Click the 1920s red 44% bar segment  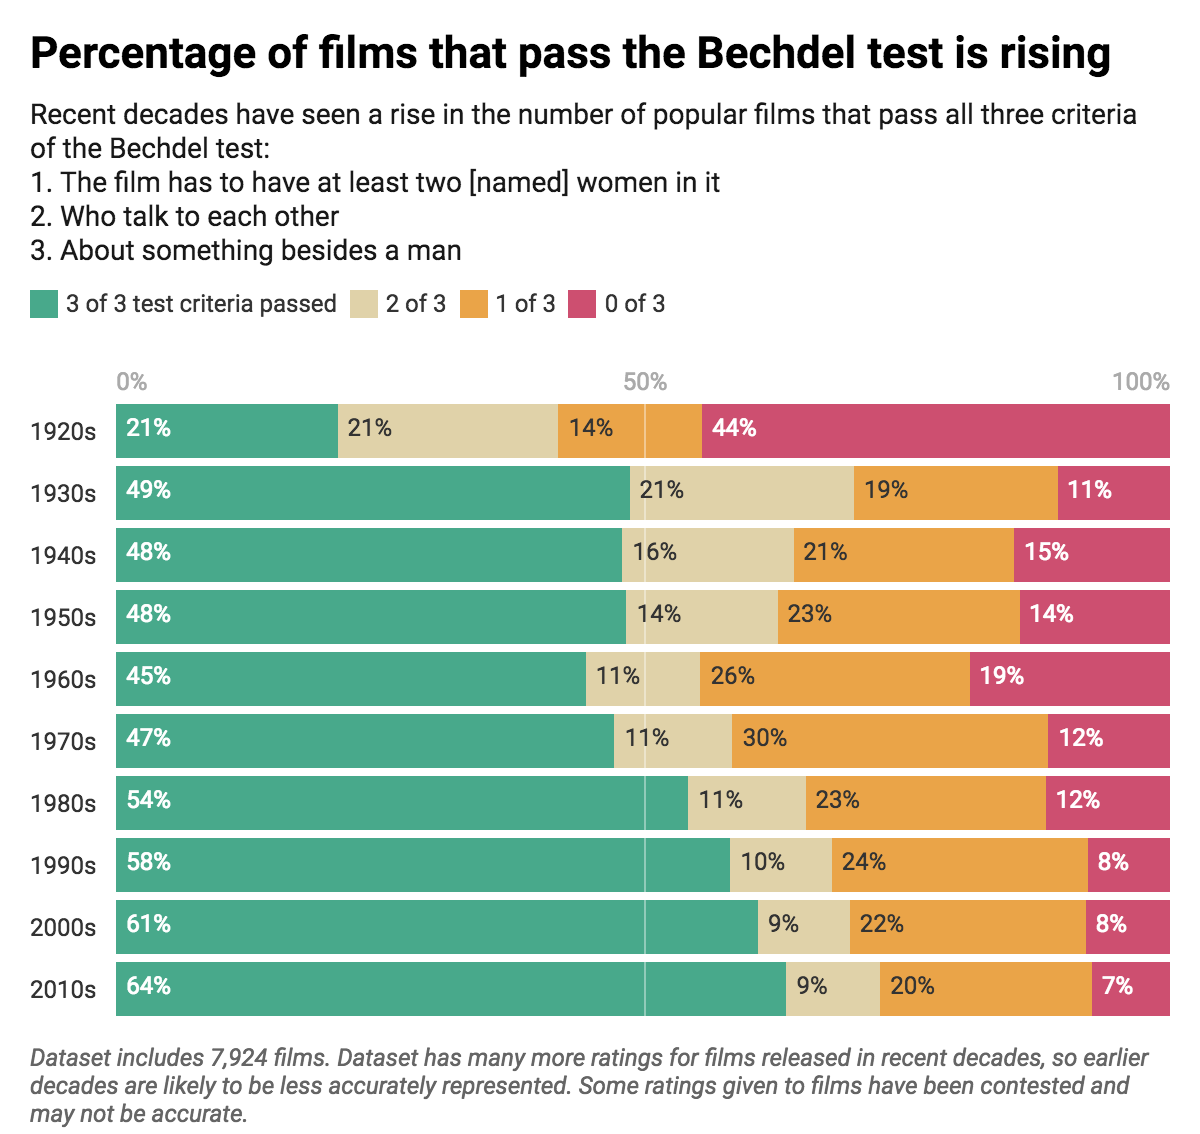tap(935, 431)
